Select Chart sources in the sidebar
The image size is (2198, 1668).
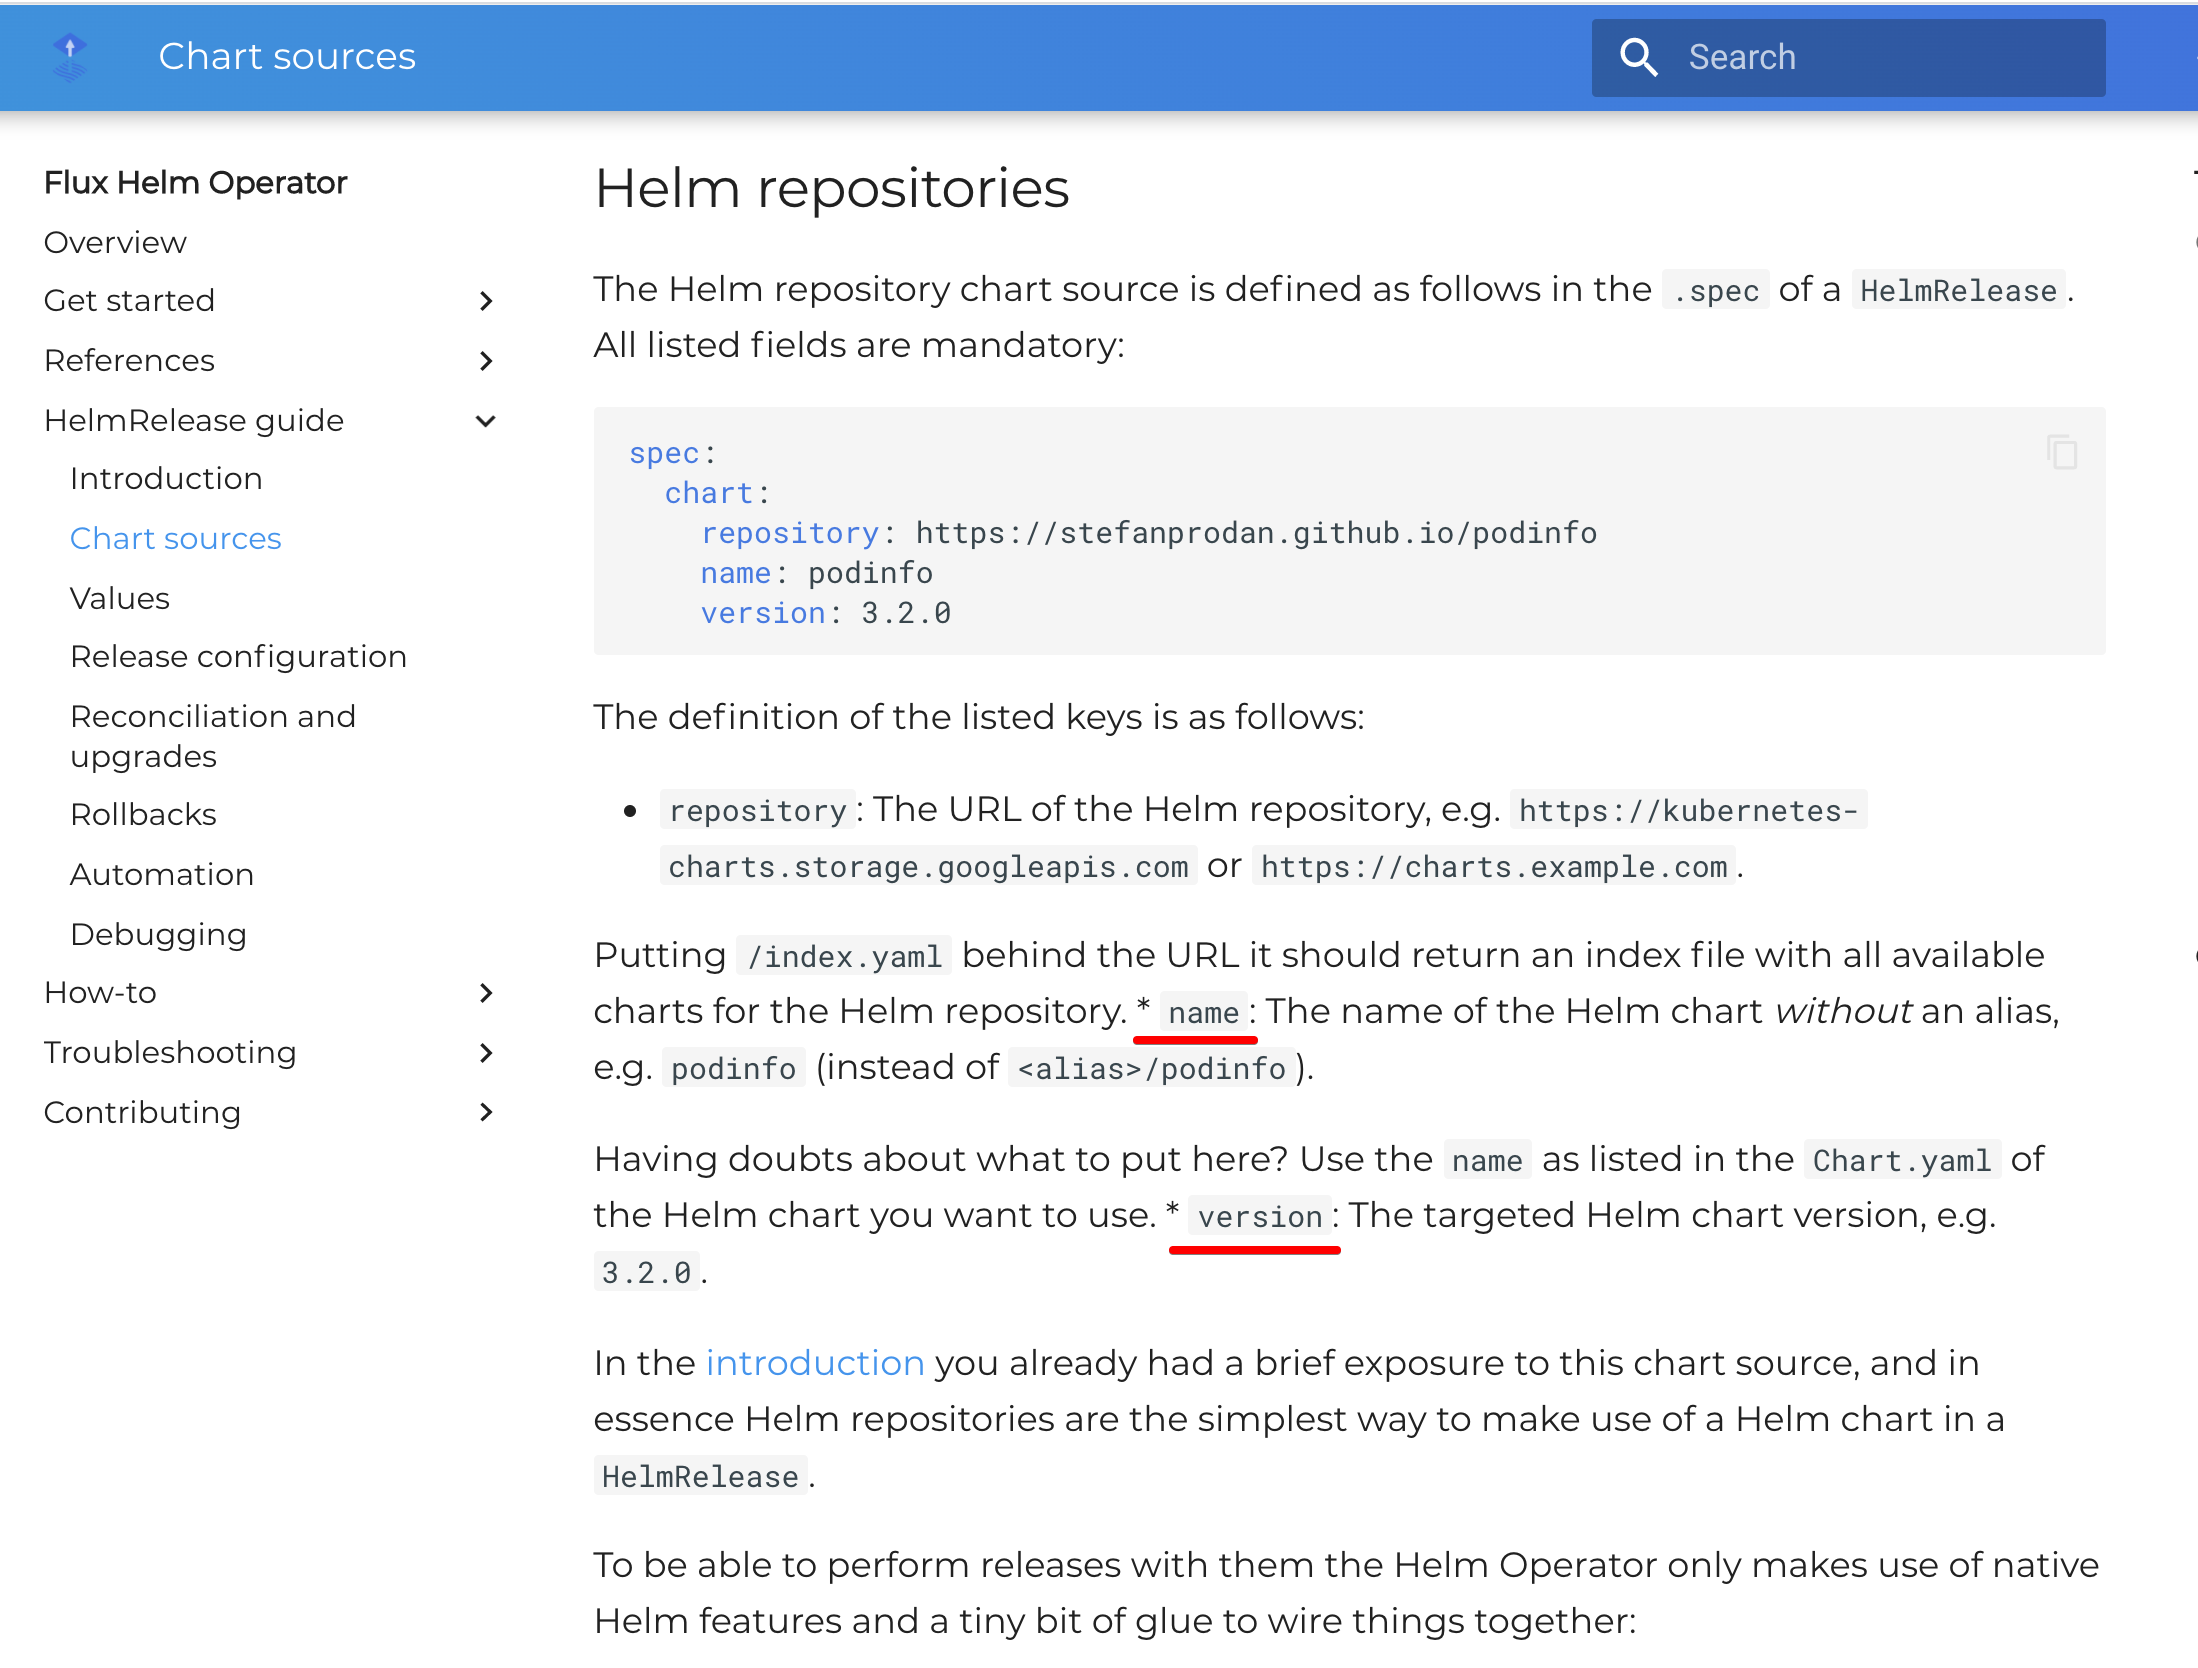pyautogui.click(x=176, y=538)
